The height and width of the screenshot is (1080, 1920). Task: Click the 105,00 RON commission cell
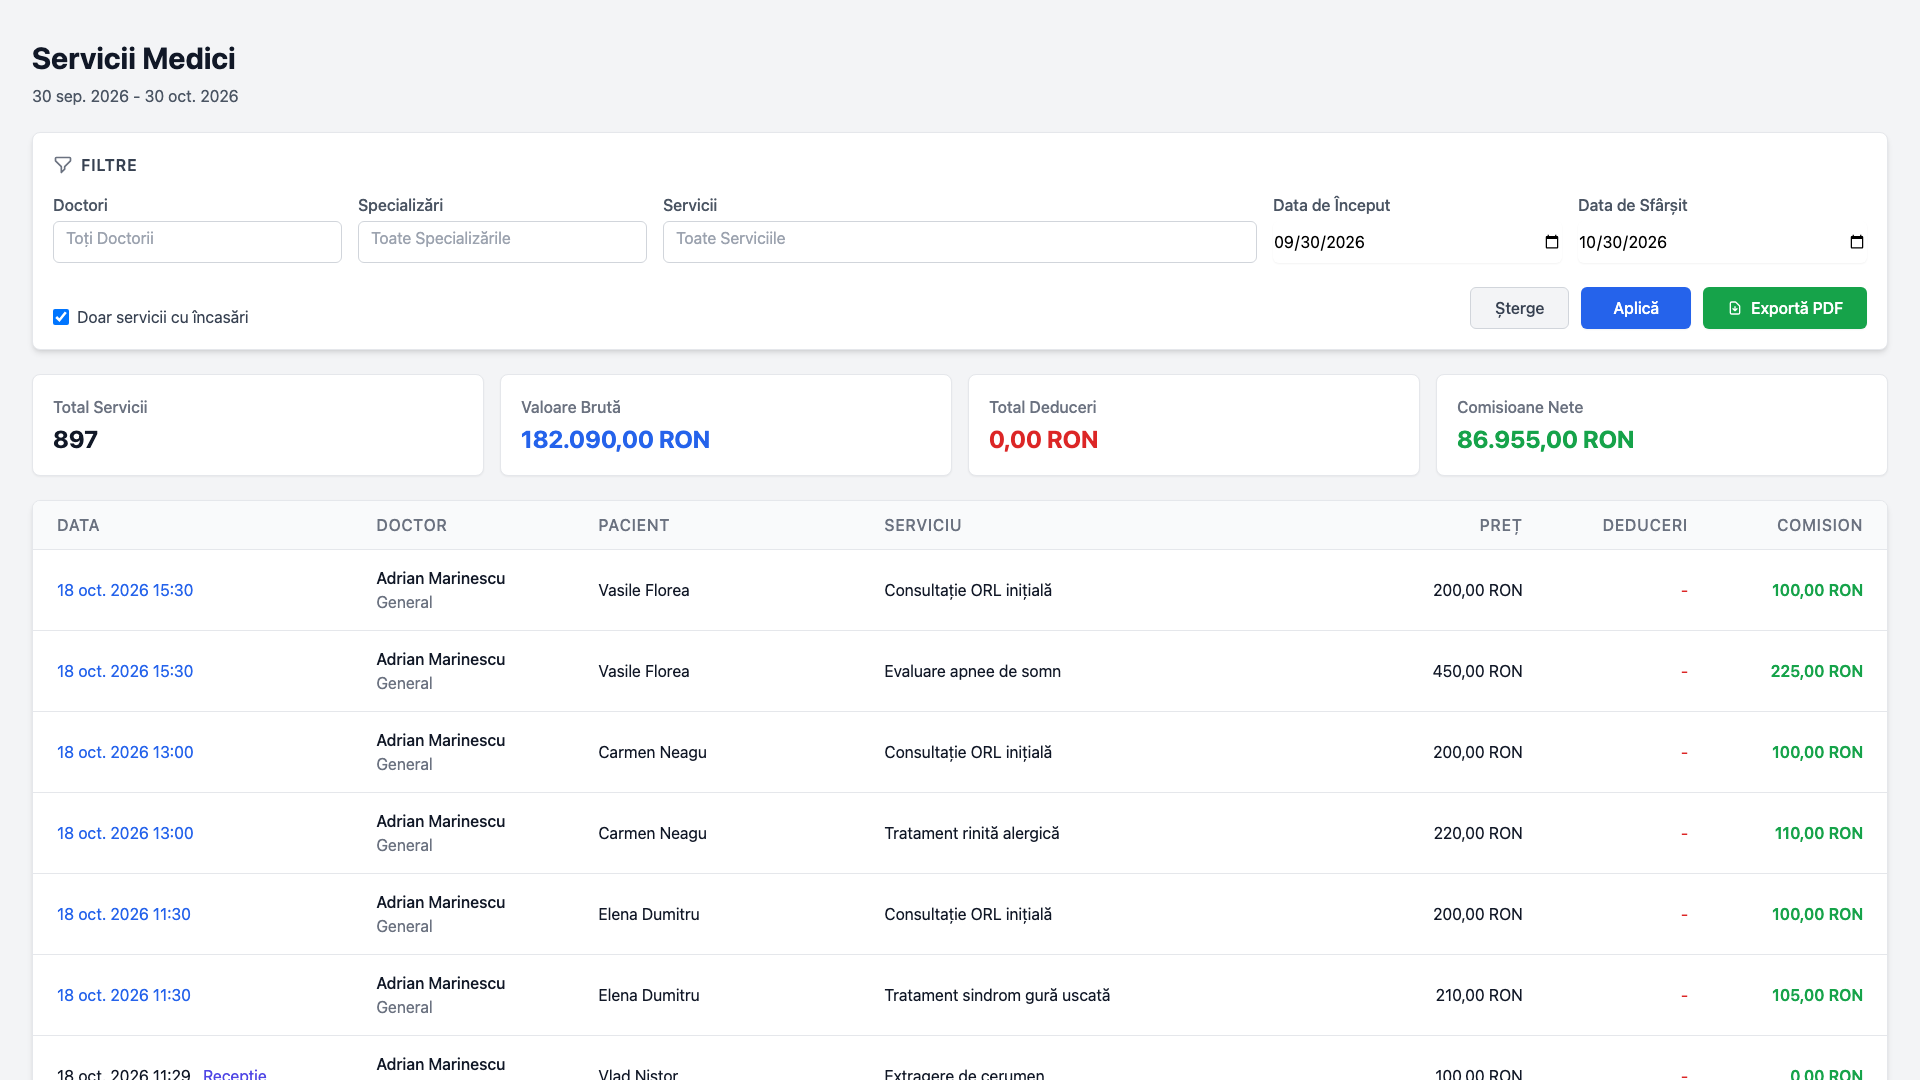[x=1817, y=995]
